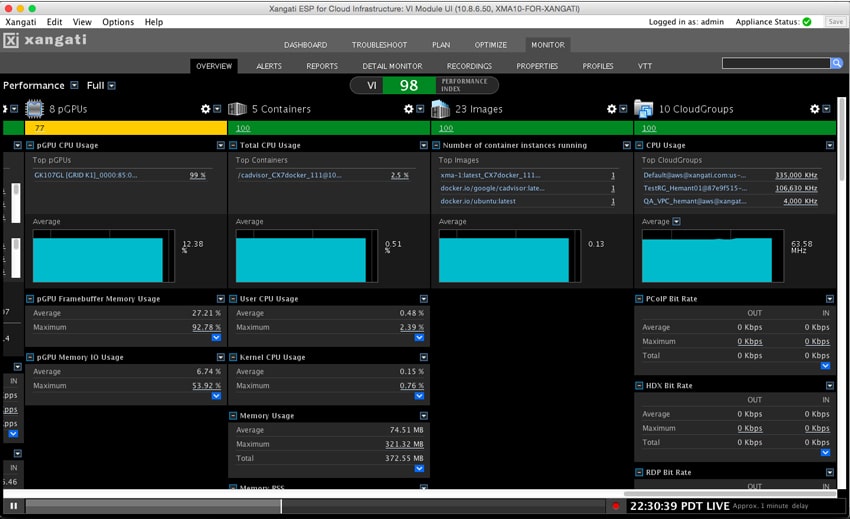
Task: Open the Edit menu
Action: pos(54,22)
